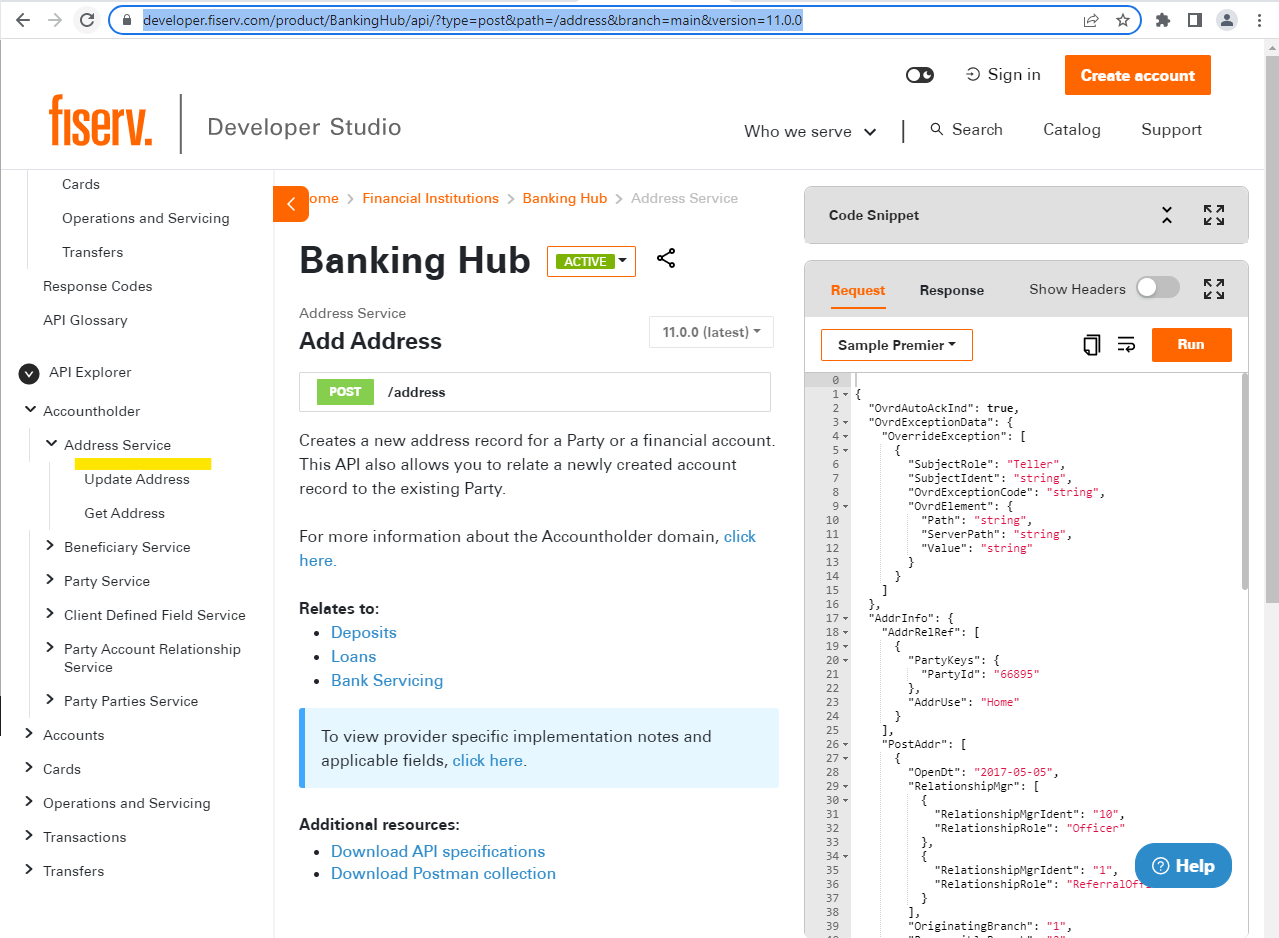Click code editor vertical scrollbar
The width and height of the screenshot is (1279, 938).
point(1244,481)
